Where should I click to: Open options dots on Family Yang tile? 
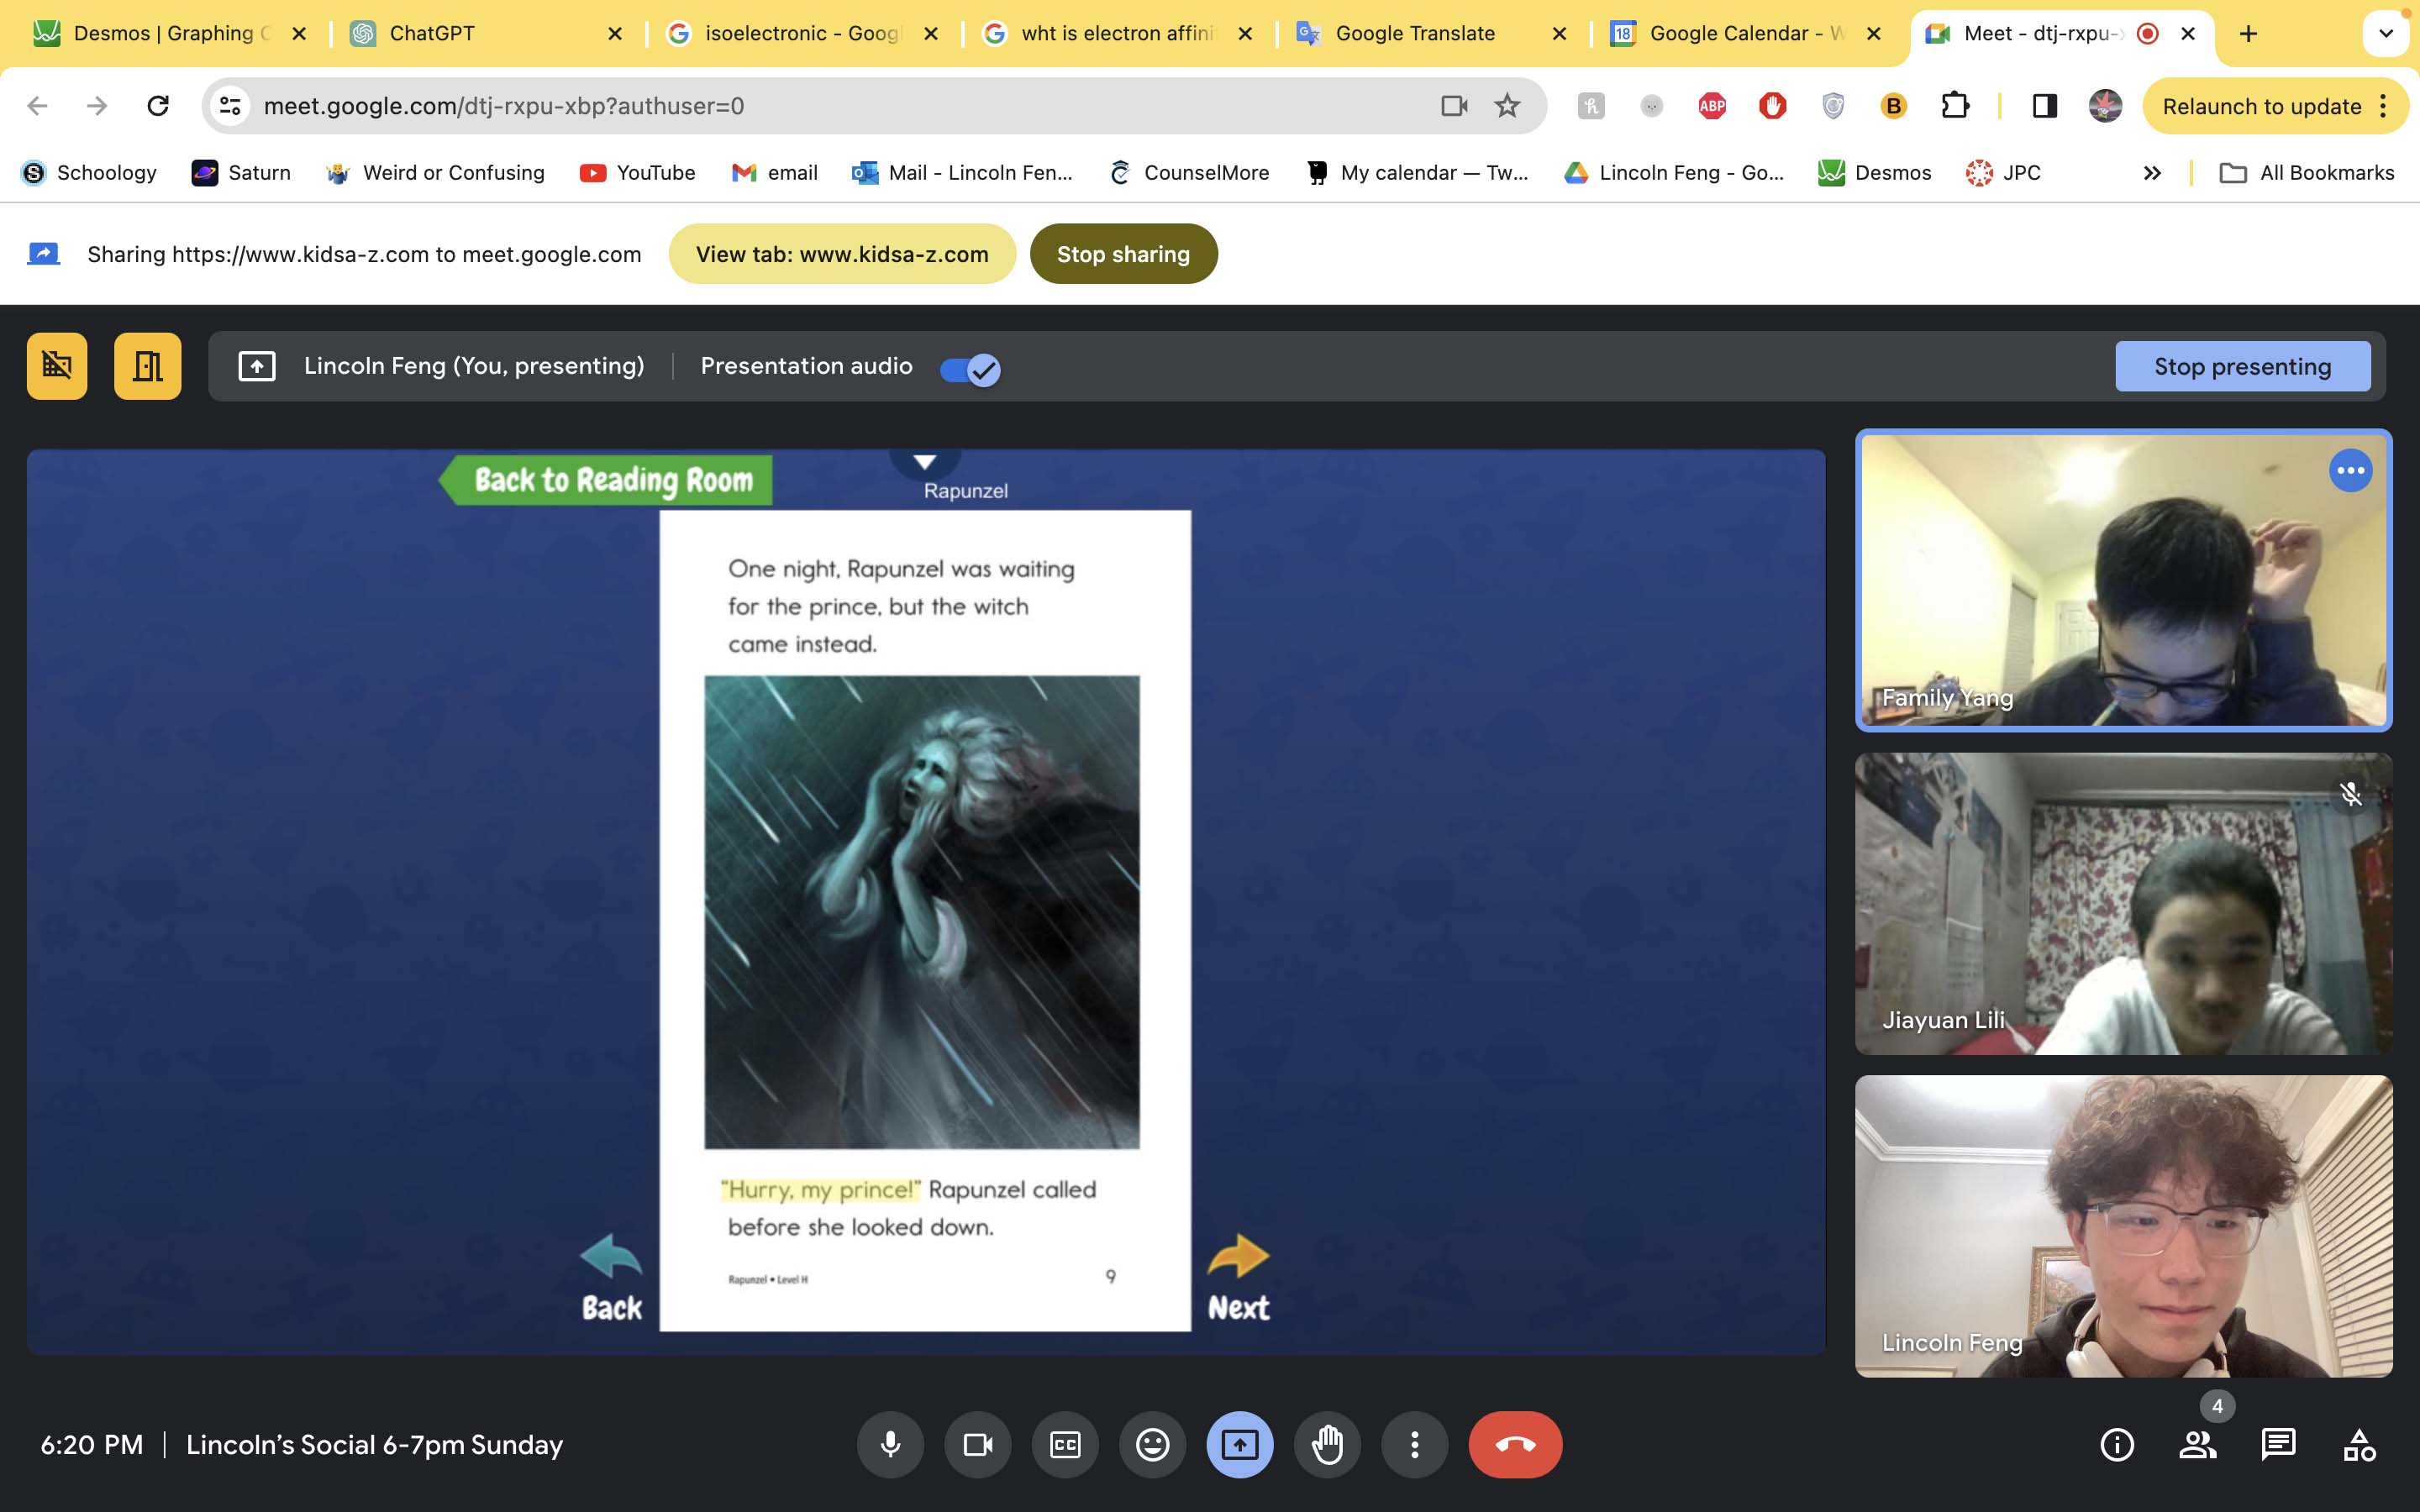2350,470
